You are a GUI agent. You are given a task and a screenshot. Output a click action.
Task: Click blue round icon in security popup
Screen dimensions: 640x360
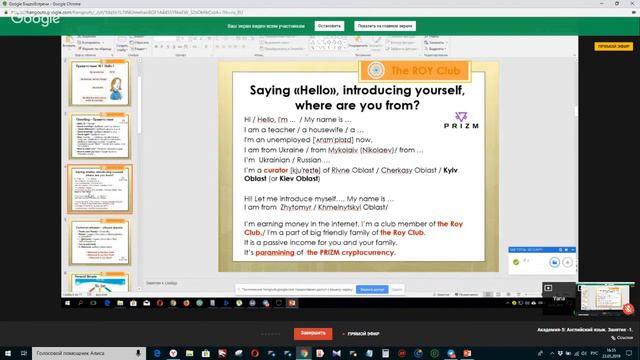click(x=554, y=262)
